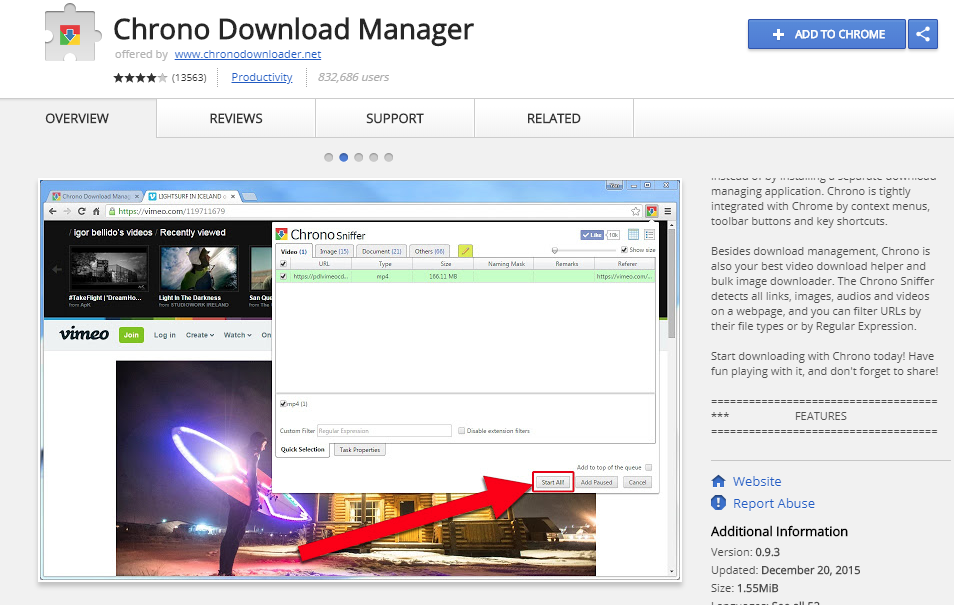Click the Start All button
Viewport: 954px width, 605px height.
[x=553, y=482]
